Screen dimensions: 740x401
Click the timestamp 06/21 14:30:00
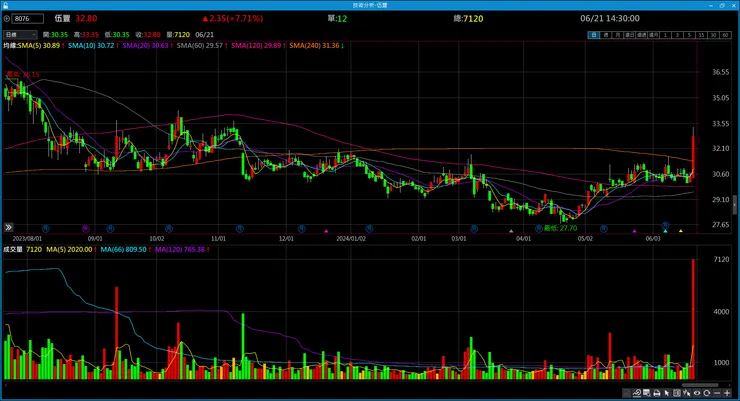(x=610, y=18)
